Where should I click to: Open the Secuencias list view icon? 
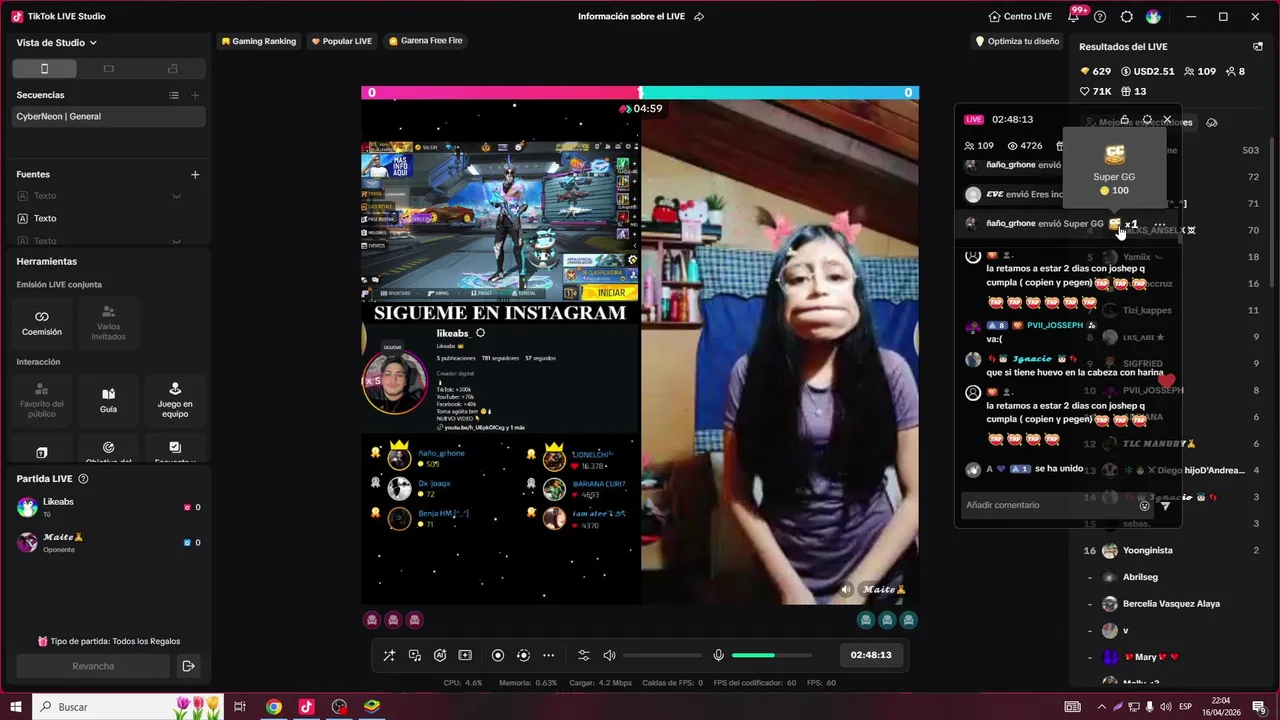click(x=174, y=95)
